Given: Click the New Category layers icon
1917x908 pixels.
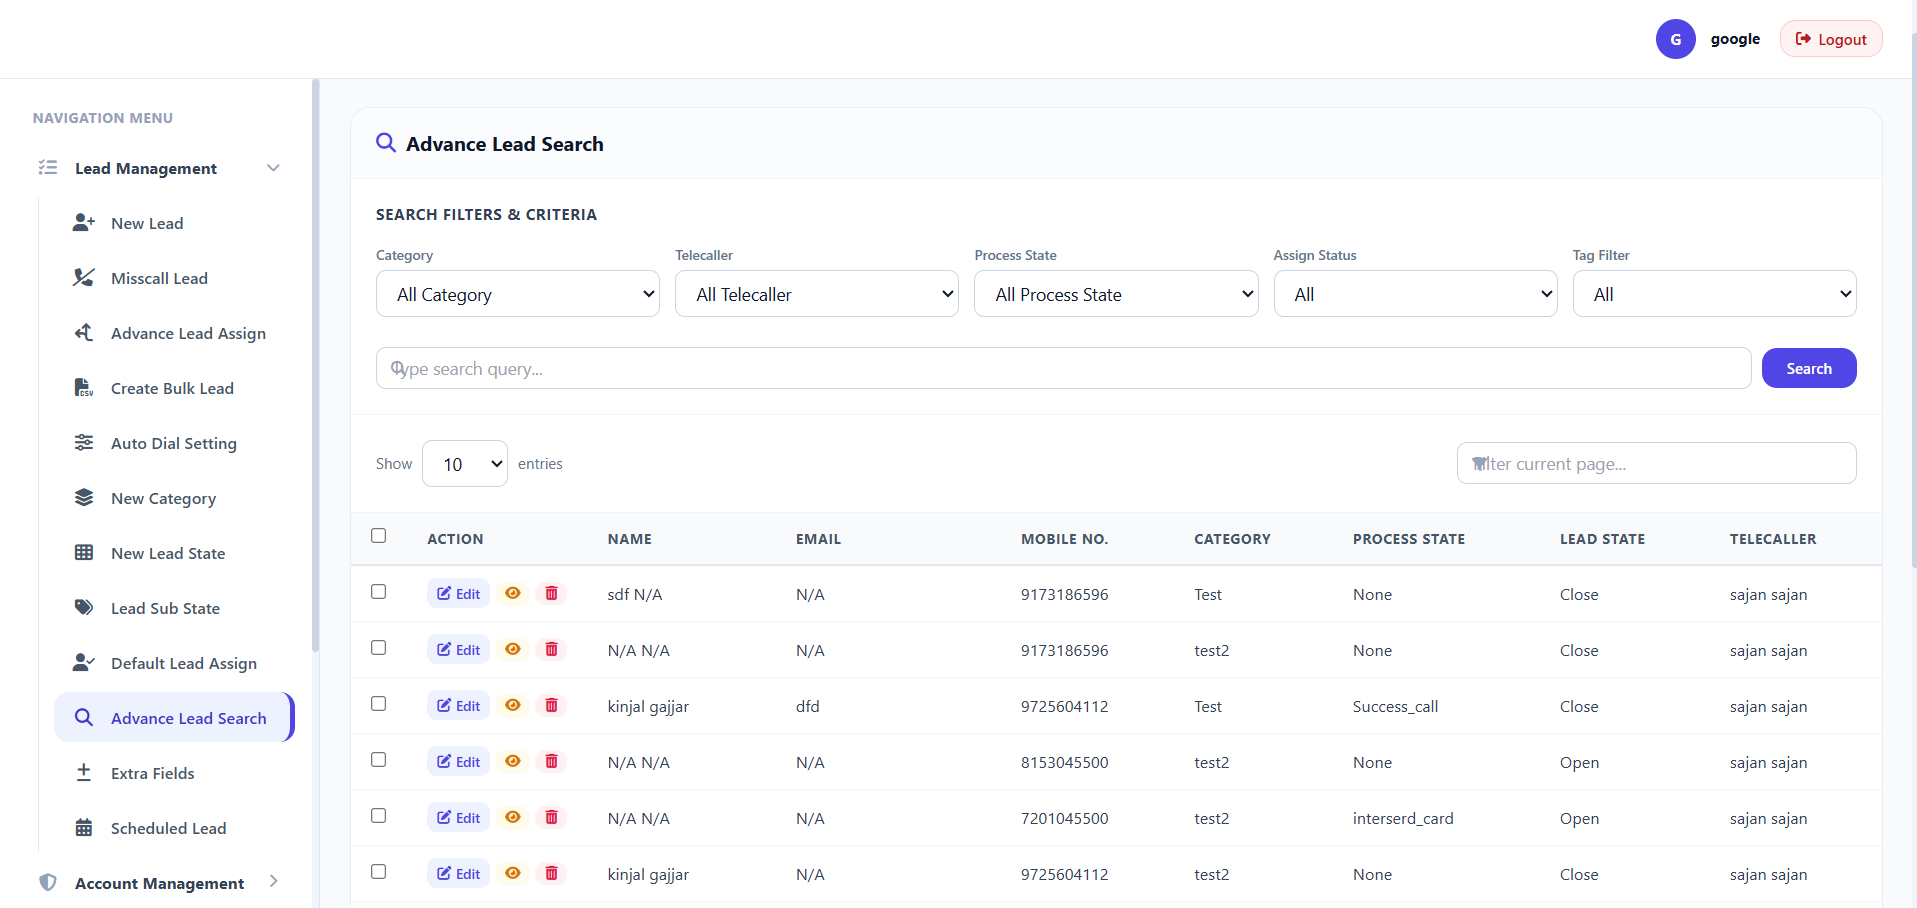Looking at the screenshot, I should tap(84, 498).
